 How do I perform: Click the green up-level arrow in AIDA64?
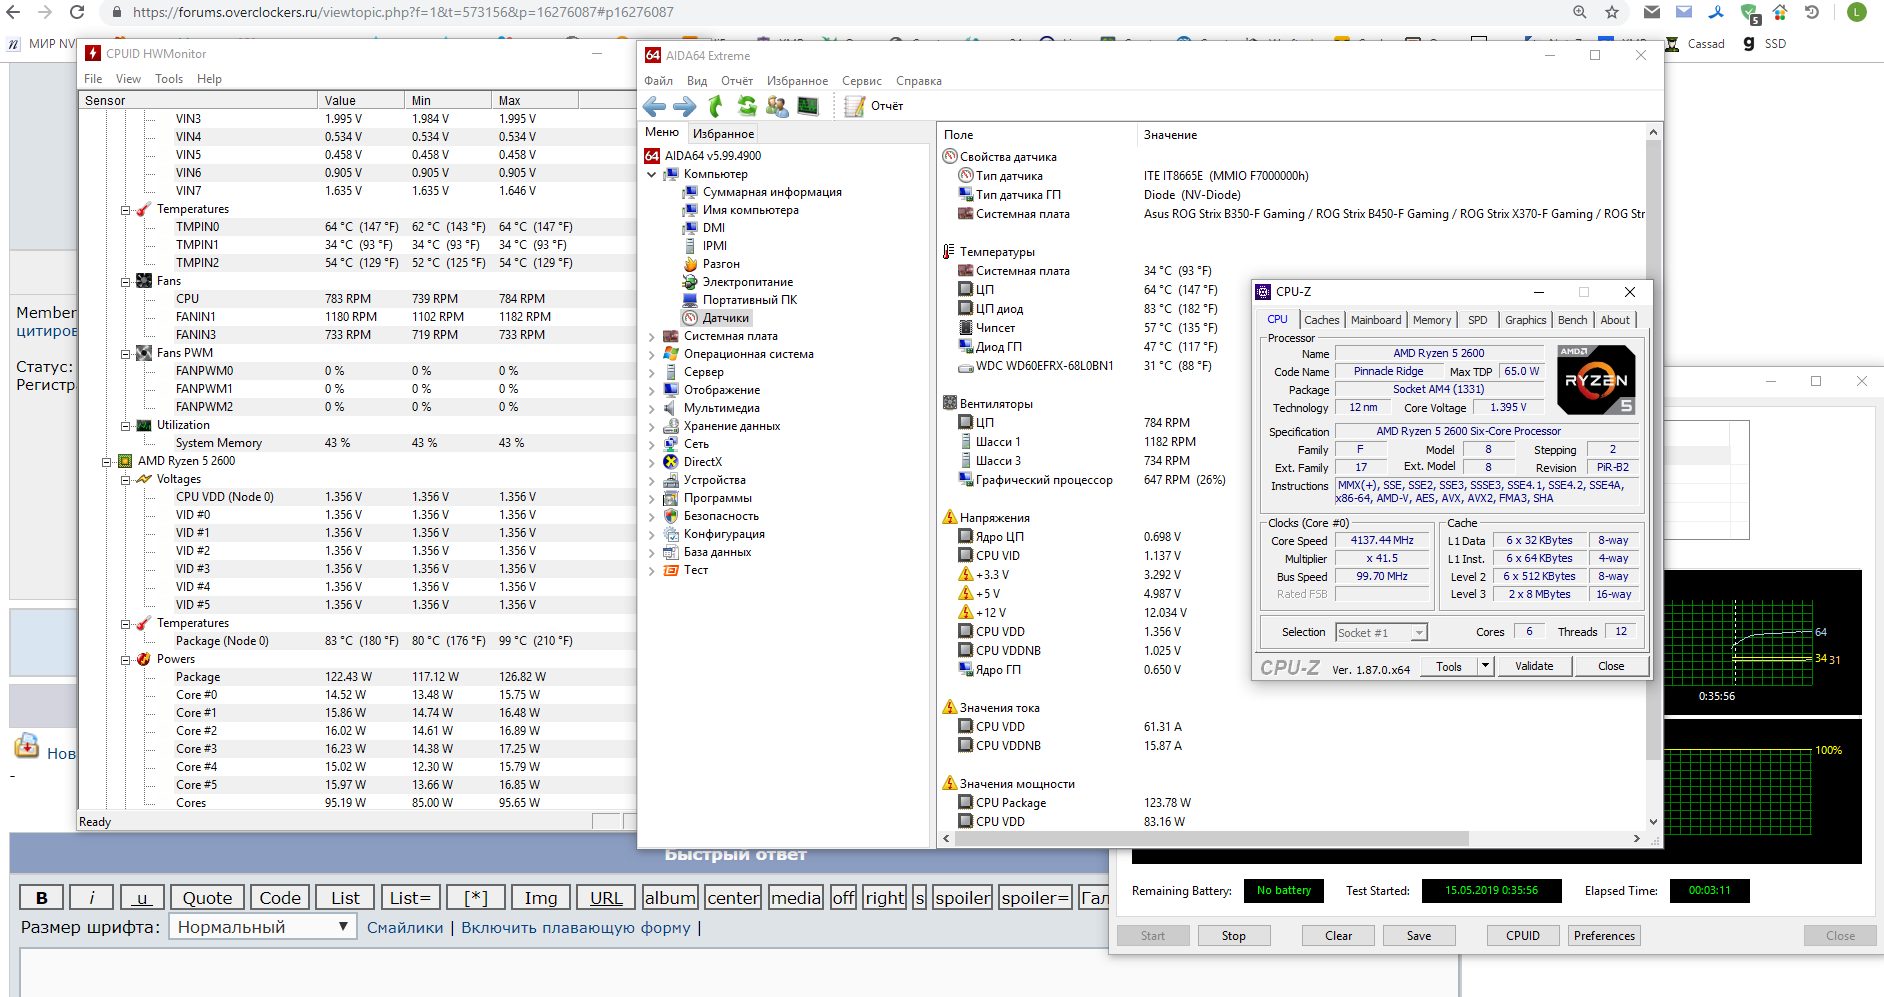(715, 106)
